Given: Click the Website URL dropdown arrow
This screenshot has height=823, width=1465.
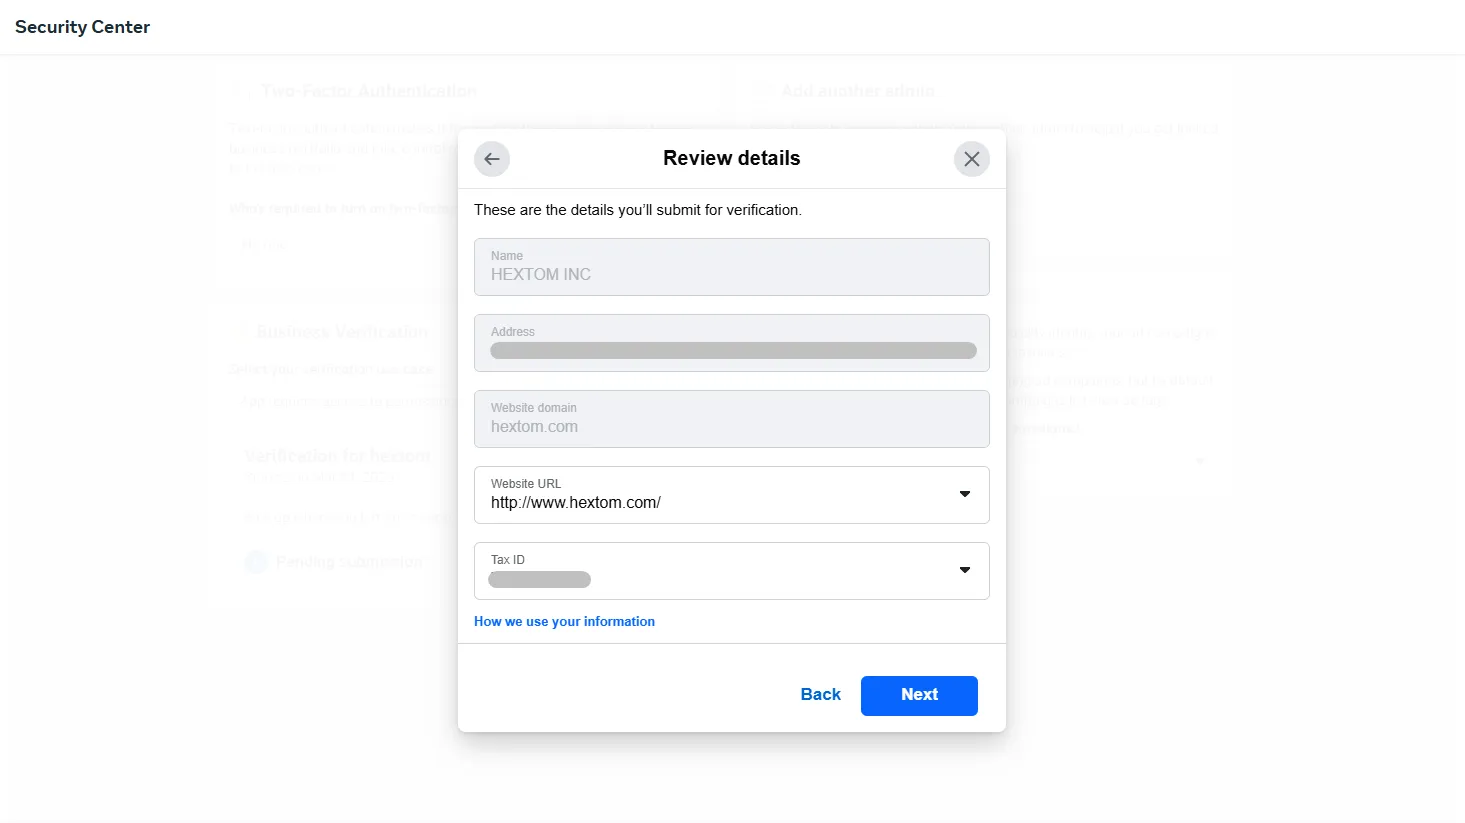Looking at the screenshot, I should pyautogui.click(x=965, y=494).
